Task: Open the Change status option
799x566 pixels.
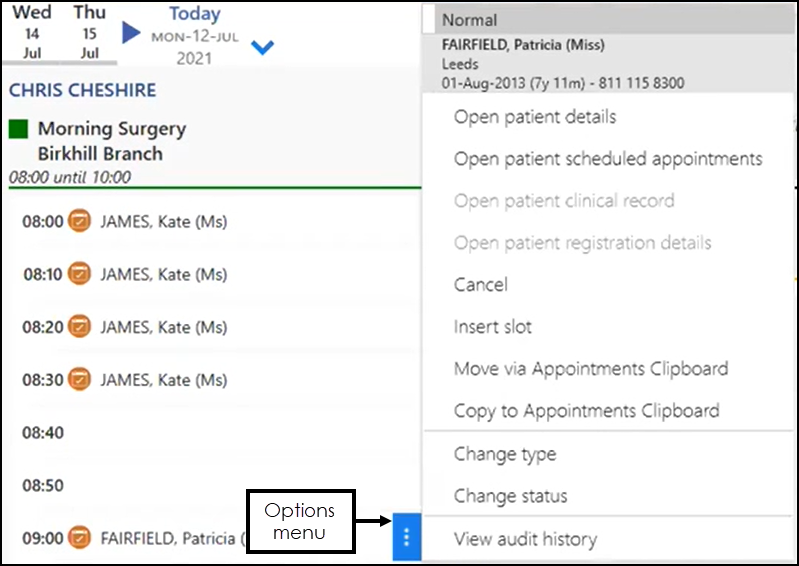Action: [x=511, y=496]
